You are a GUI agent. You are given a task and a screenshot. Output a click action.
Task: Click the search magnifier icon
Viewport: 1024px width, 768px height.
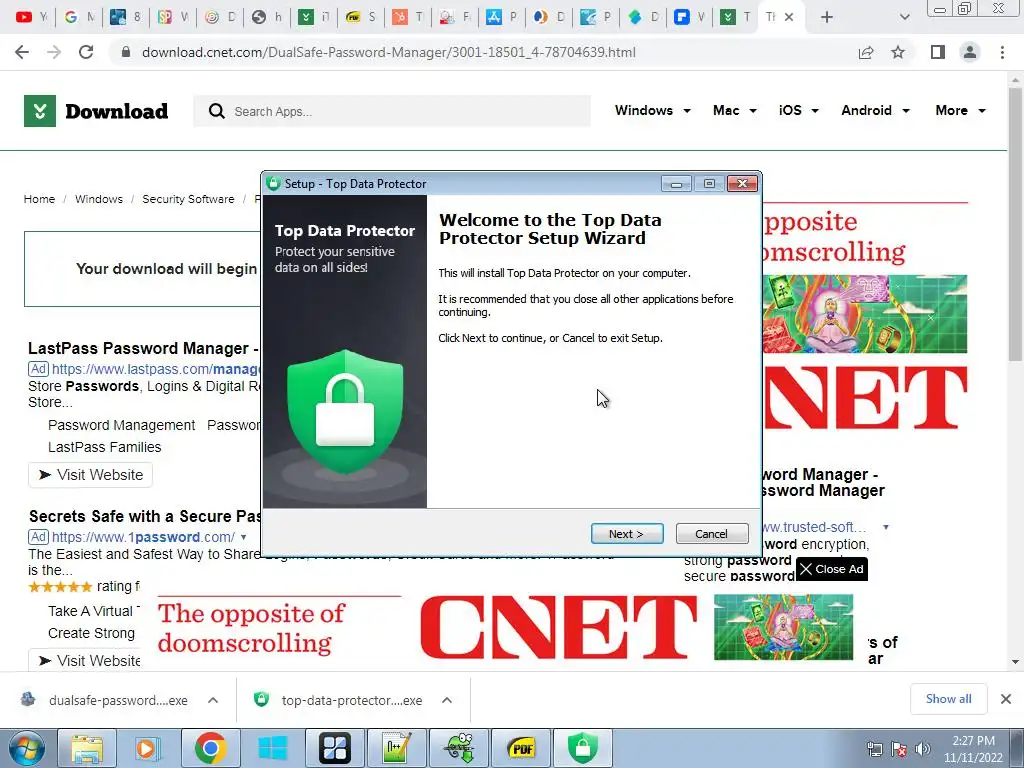(x=217, y=111)
